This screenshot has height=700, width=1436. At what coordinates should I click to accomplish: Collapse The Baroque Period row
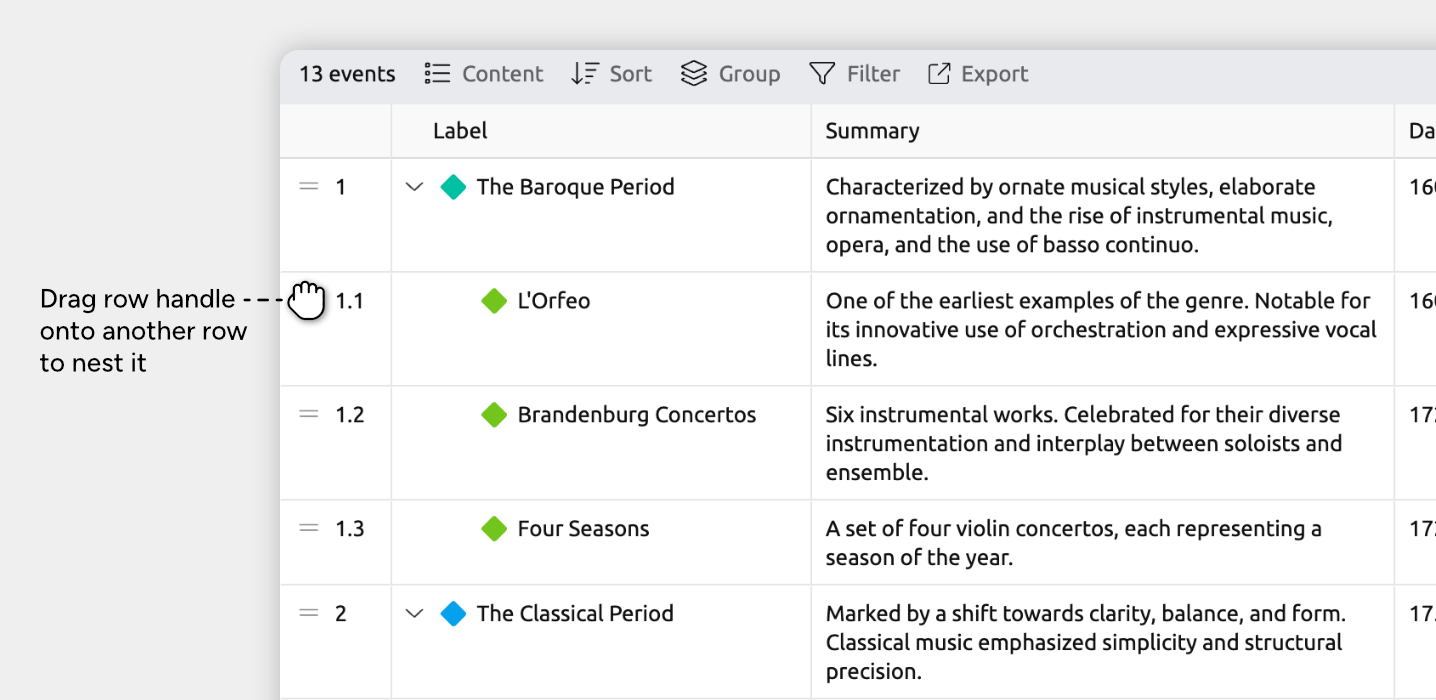tap(414, 187)
